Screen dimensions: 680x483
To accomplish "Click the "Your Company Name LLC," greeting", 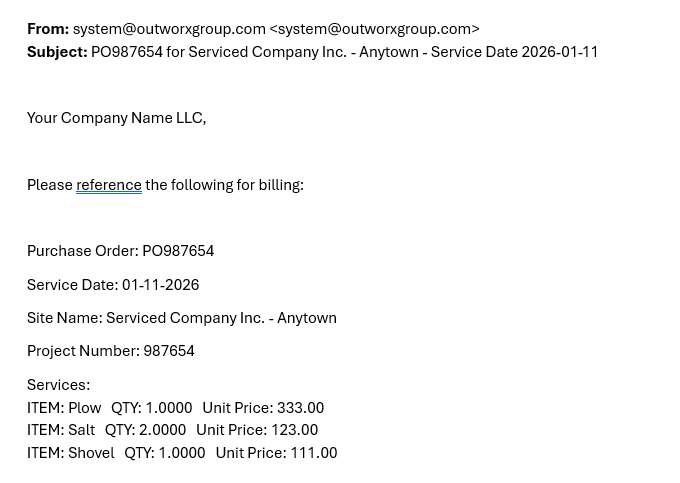I will pos(116,118).
